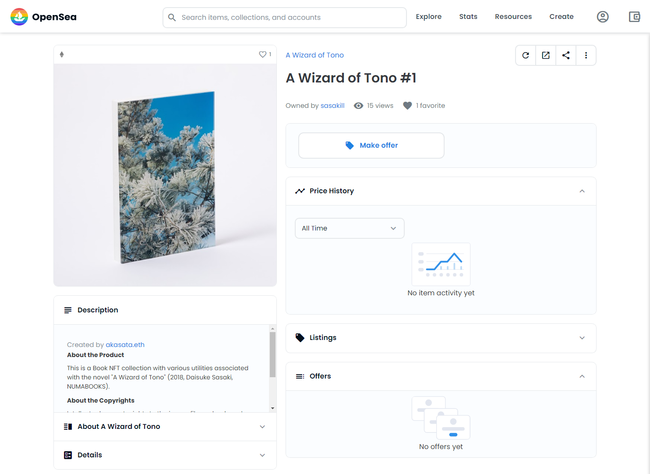The image size is (650, 474).
Task: Open the three-dot more options menu
Action: click(x=586, y=55)
